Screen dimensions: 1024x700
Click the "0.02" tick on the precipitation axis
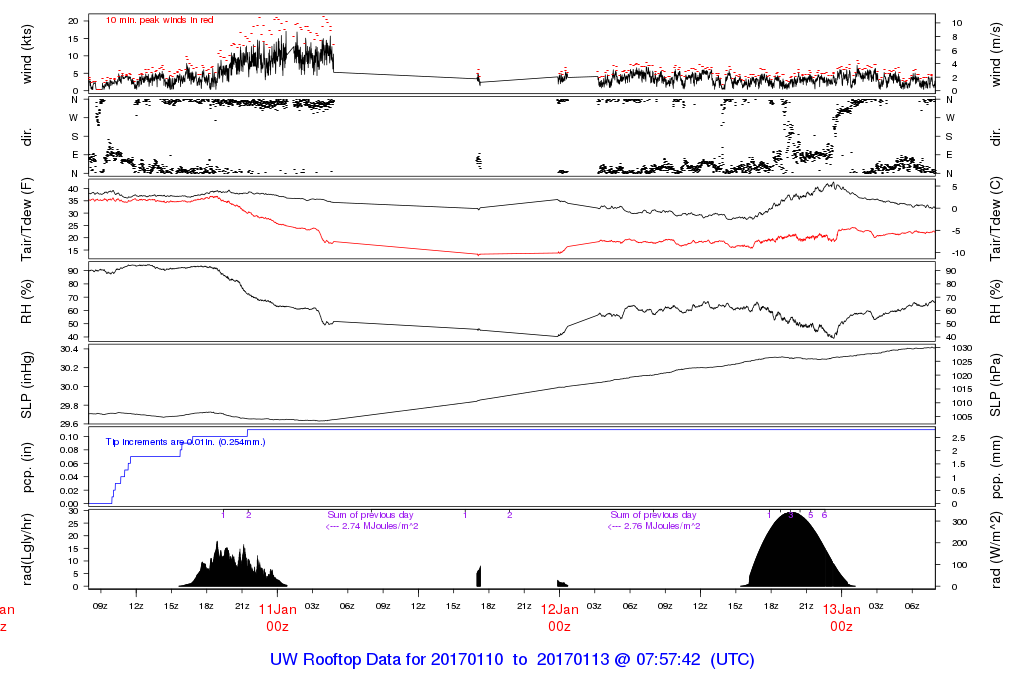click(x=69, y=491)
